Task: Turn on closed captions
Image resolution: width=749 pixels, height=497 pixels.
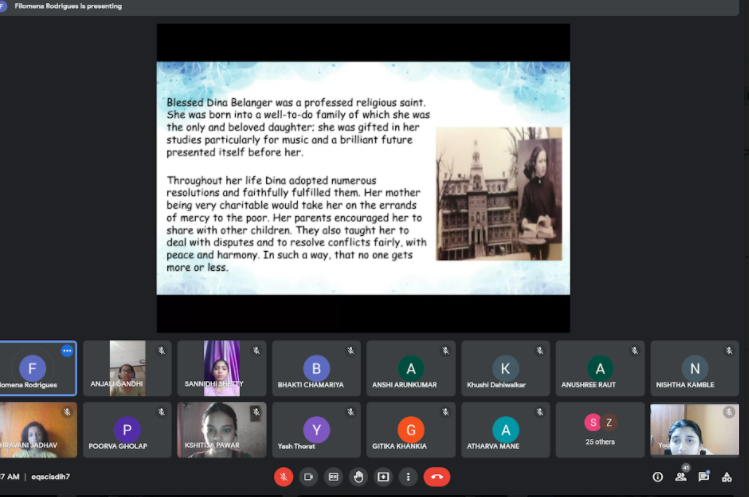Action: click(x=333, y=477)
